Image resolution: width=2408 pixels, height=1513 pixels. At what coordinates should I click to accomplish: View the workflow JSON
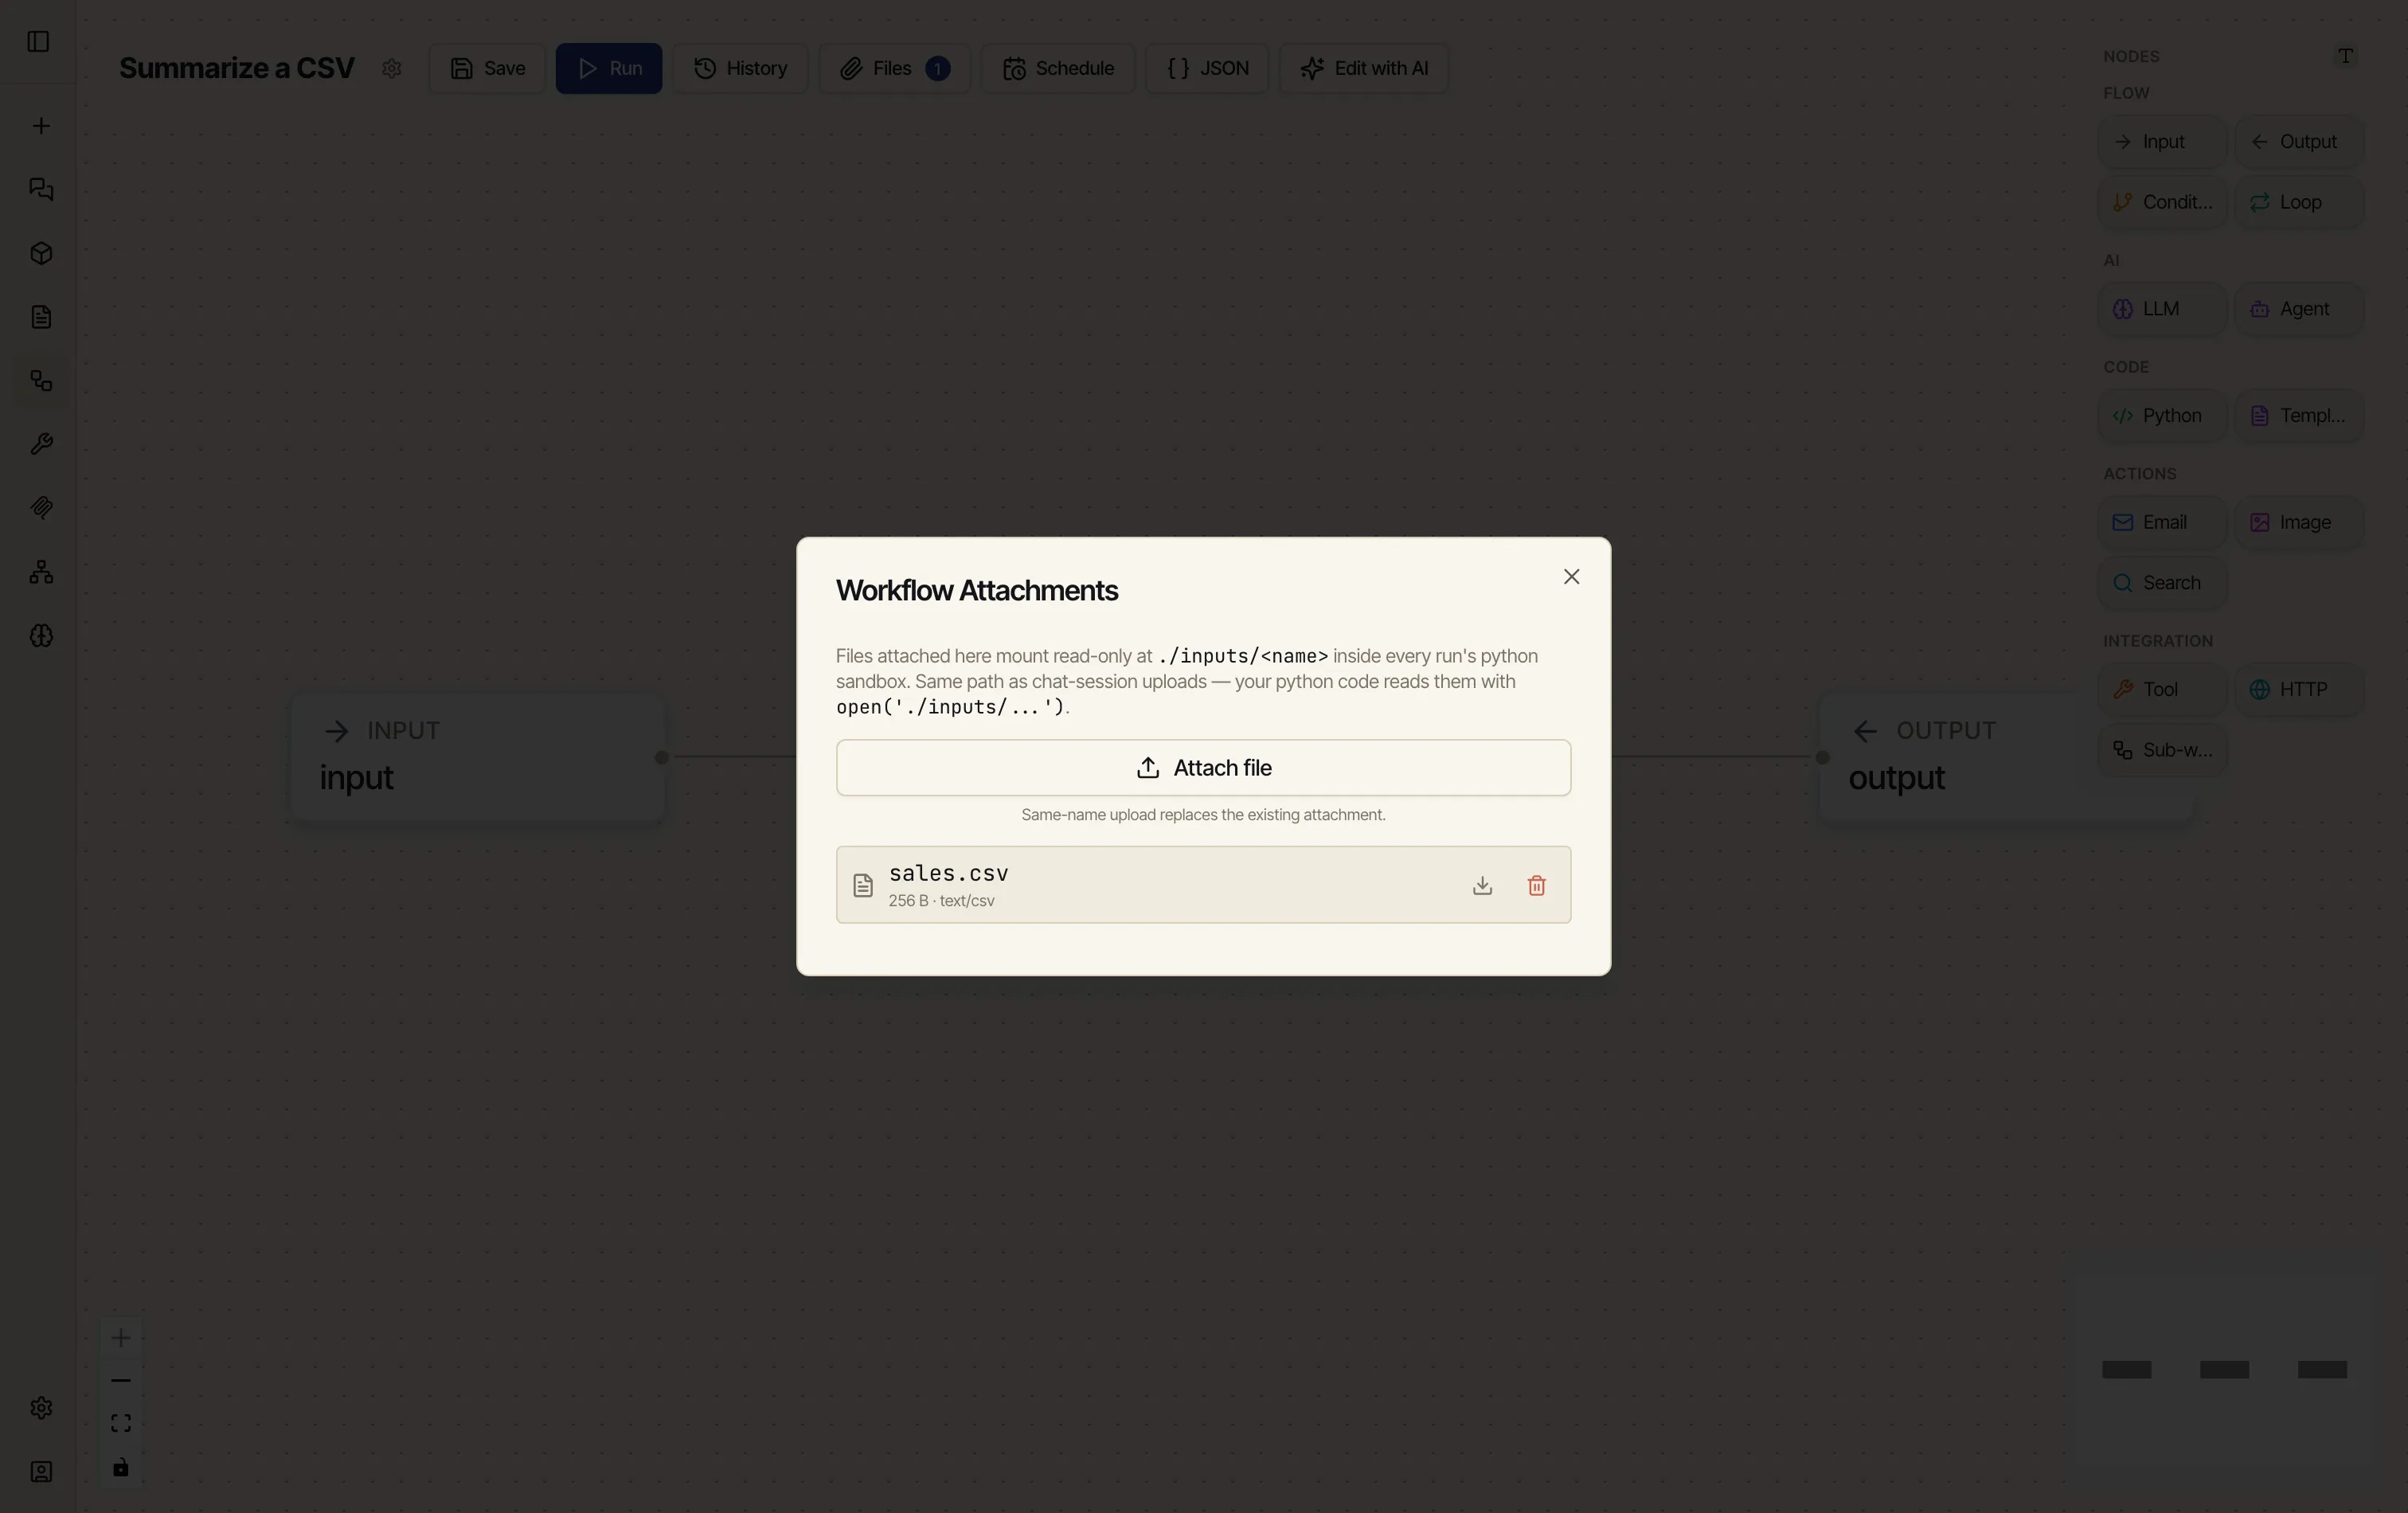click(x=1207, y=68)
